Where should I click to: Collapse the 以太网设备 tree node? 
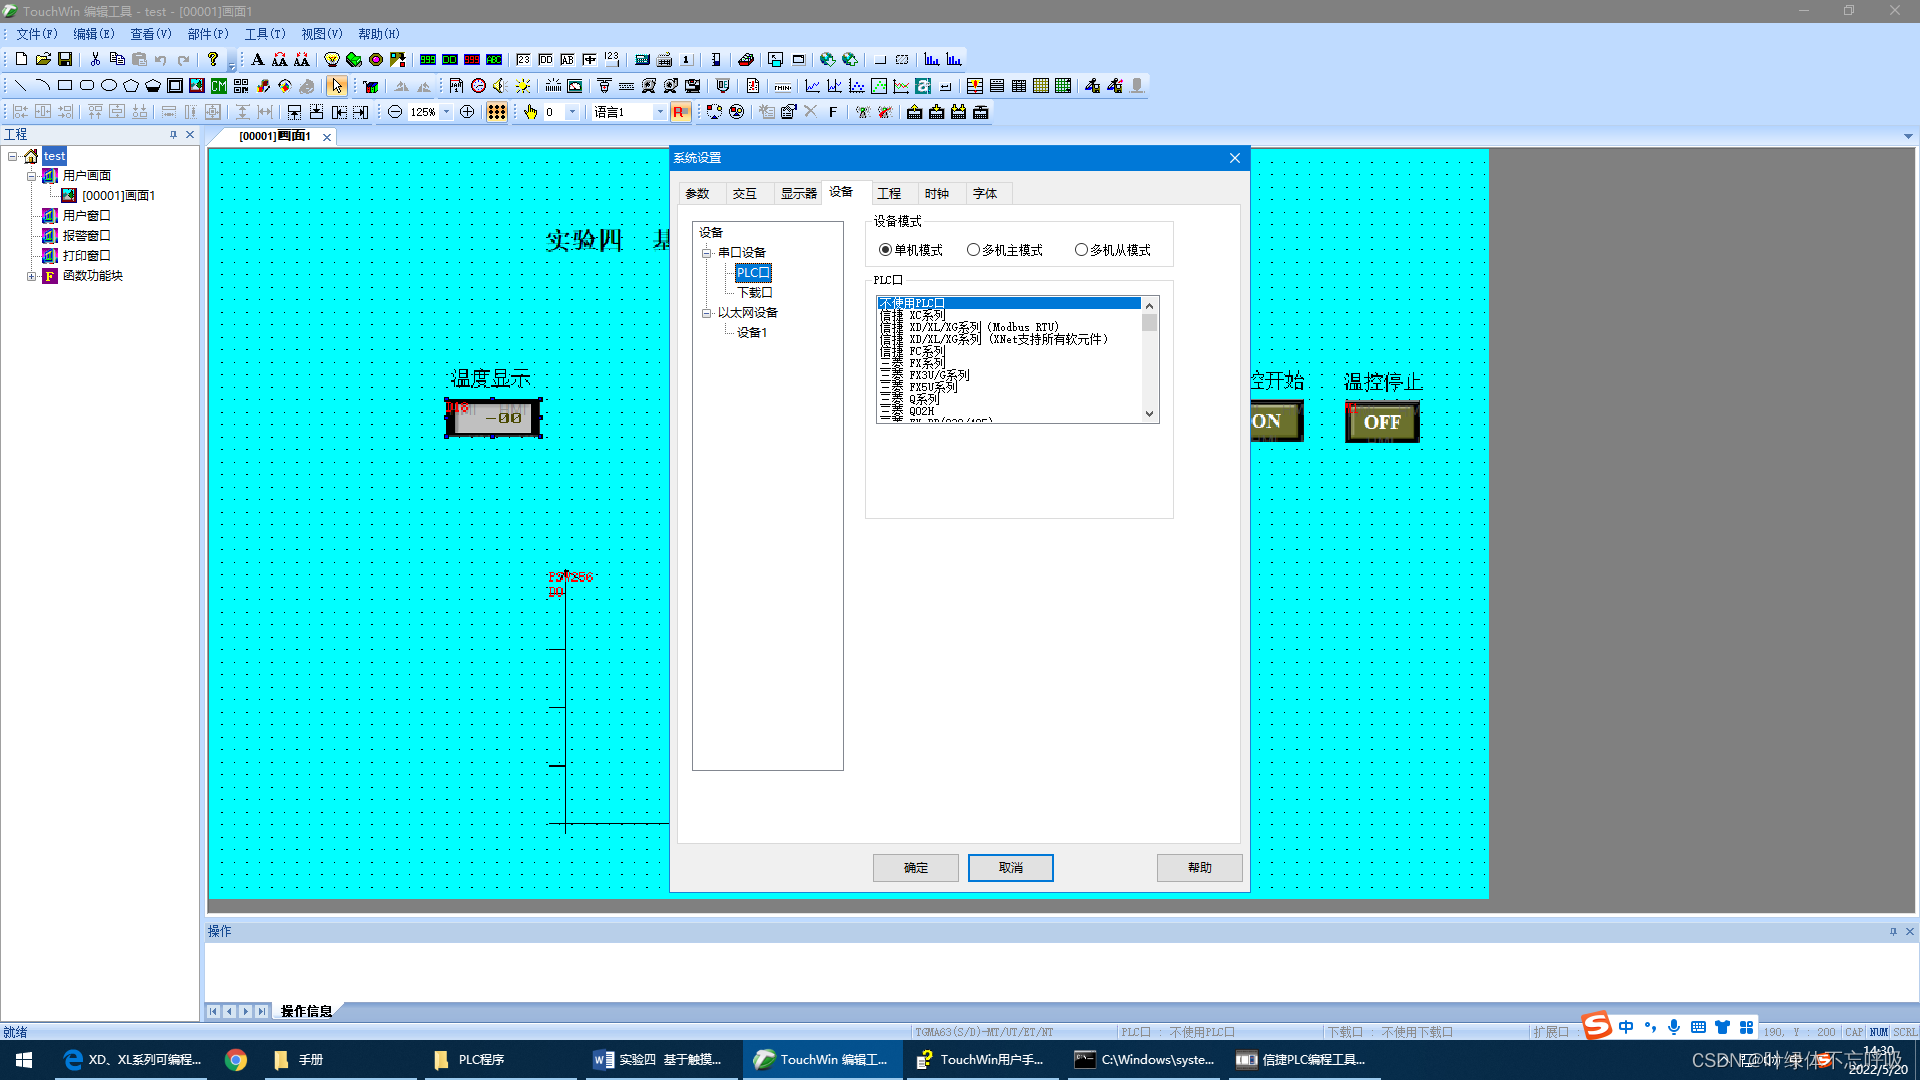tap(706, 313)
